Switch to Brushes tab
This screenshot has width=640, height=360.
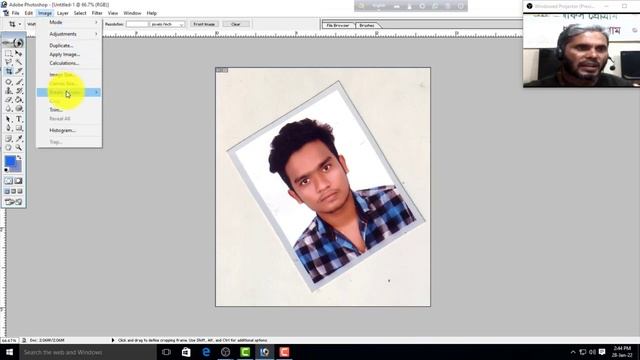(x=367, y=25)
